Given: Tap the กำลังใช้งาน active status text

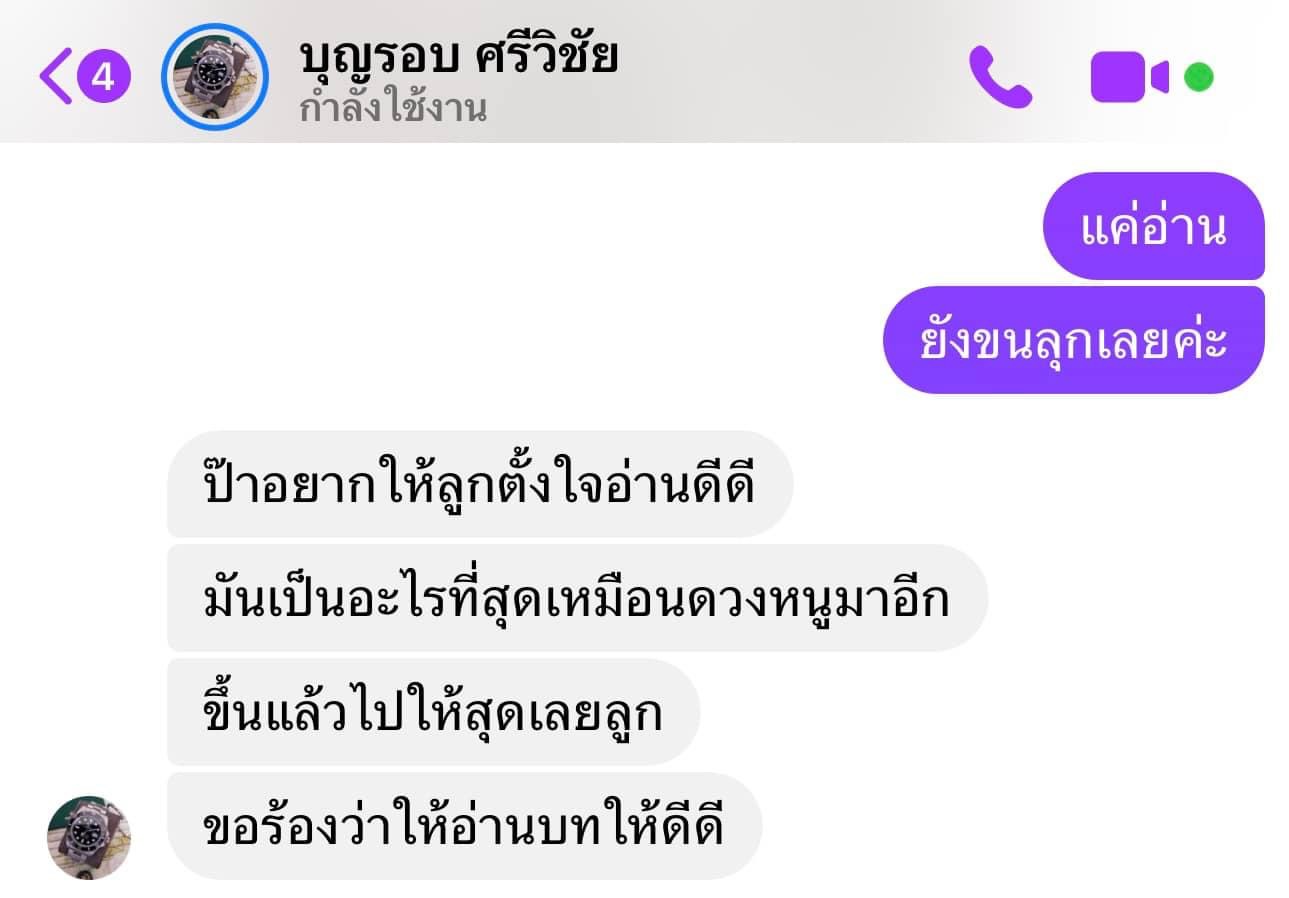Looking at the screenshot, I should [x=393, y=107].
